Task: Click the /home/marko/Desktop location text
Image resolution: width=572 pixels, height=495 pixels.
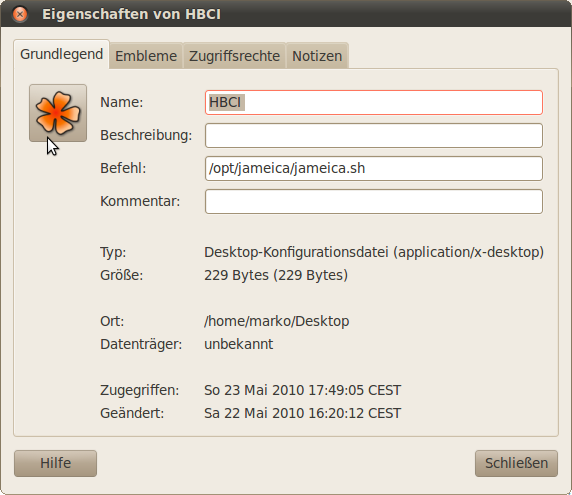Action: tap(277, 321)
